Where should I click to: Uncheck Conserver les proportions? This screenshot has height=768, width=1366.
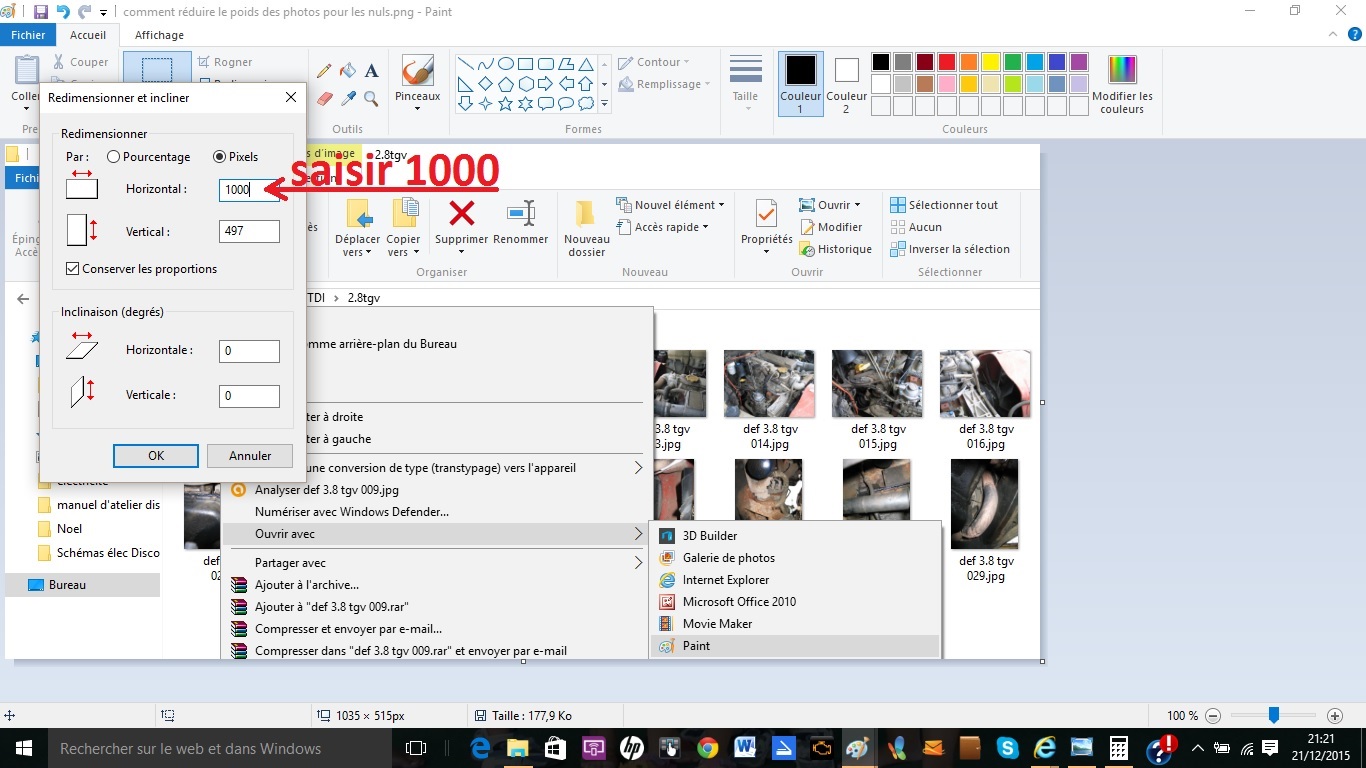tap(72, 269)
